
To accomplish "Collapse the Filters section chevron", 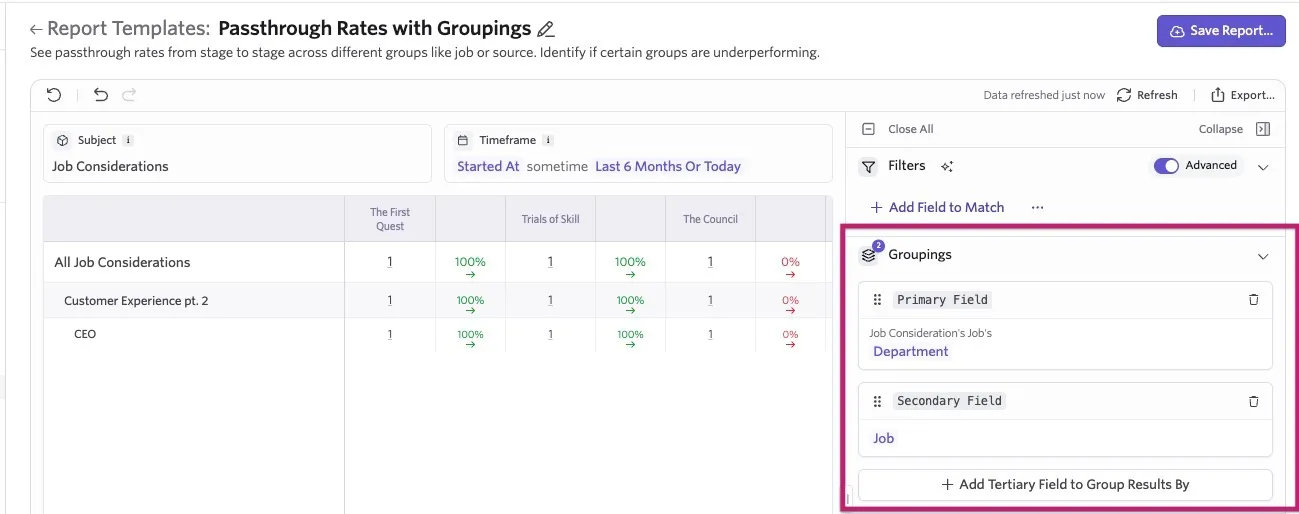I will pos(1262,167).
